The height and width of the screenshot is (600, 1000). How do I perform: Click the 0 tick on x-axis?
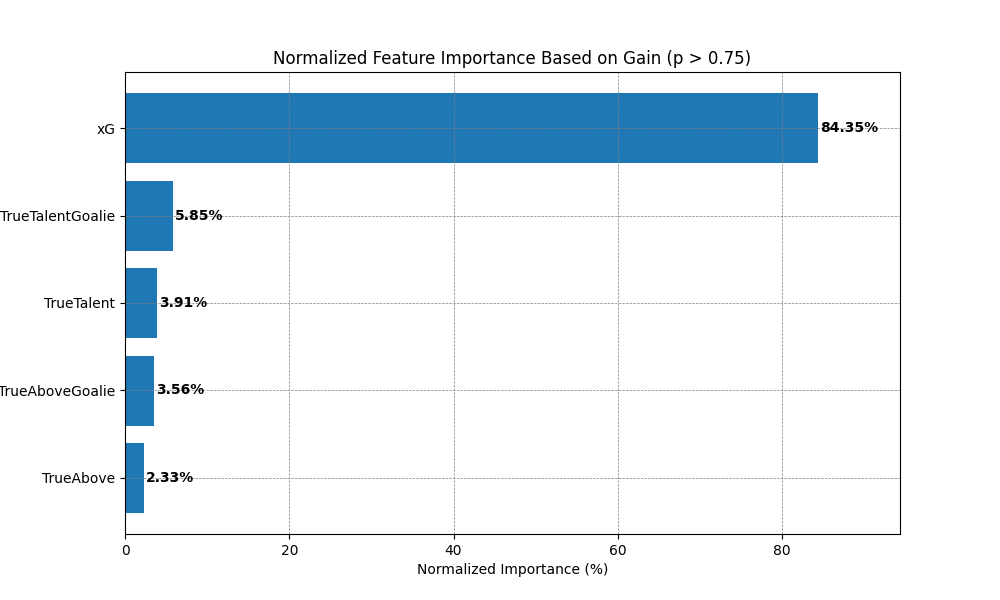point(125,549)
